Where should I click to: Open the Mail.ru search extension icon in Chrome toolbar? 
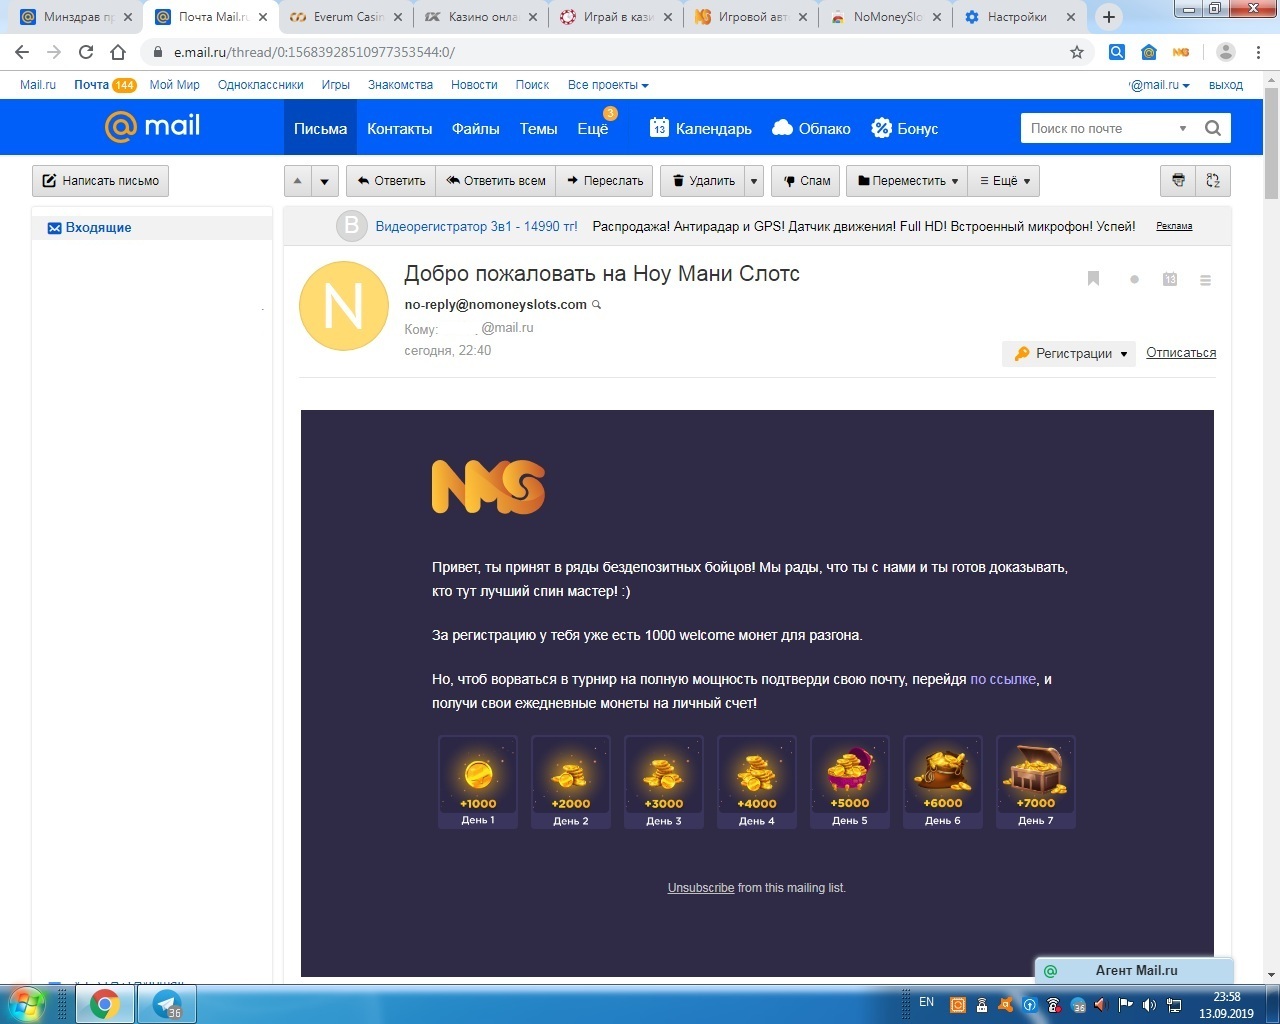coord(1117,52)
